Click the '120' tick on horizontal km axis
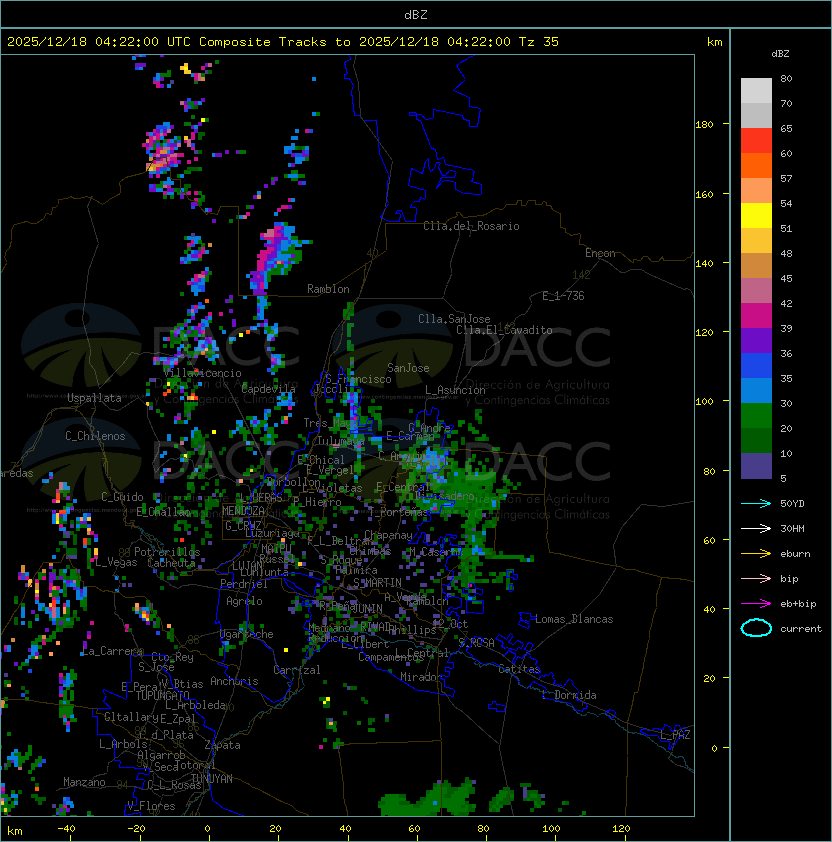Viewport: 832px width, 842px height. pos(620,829)
